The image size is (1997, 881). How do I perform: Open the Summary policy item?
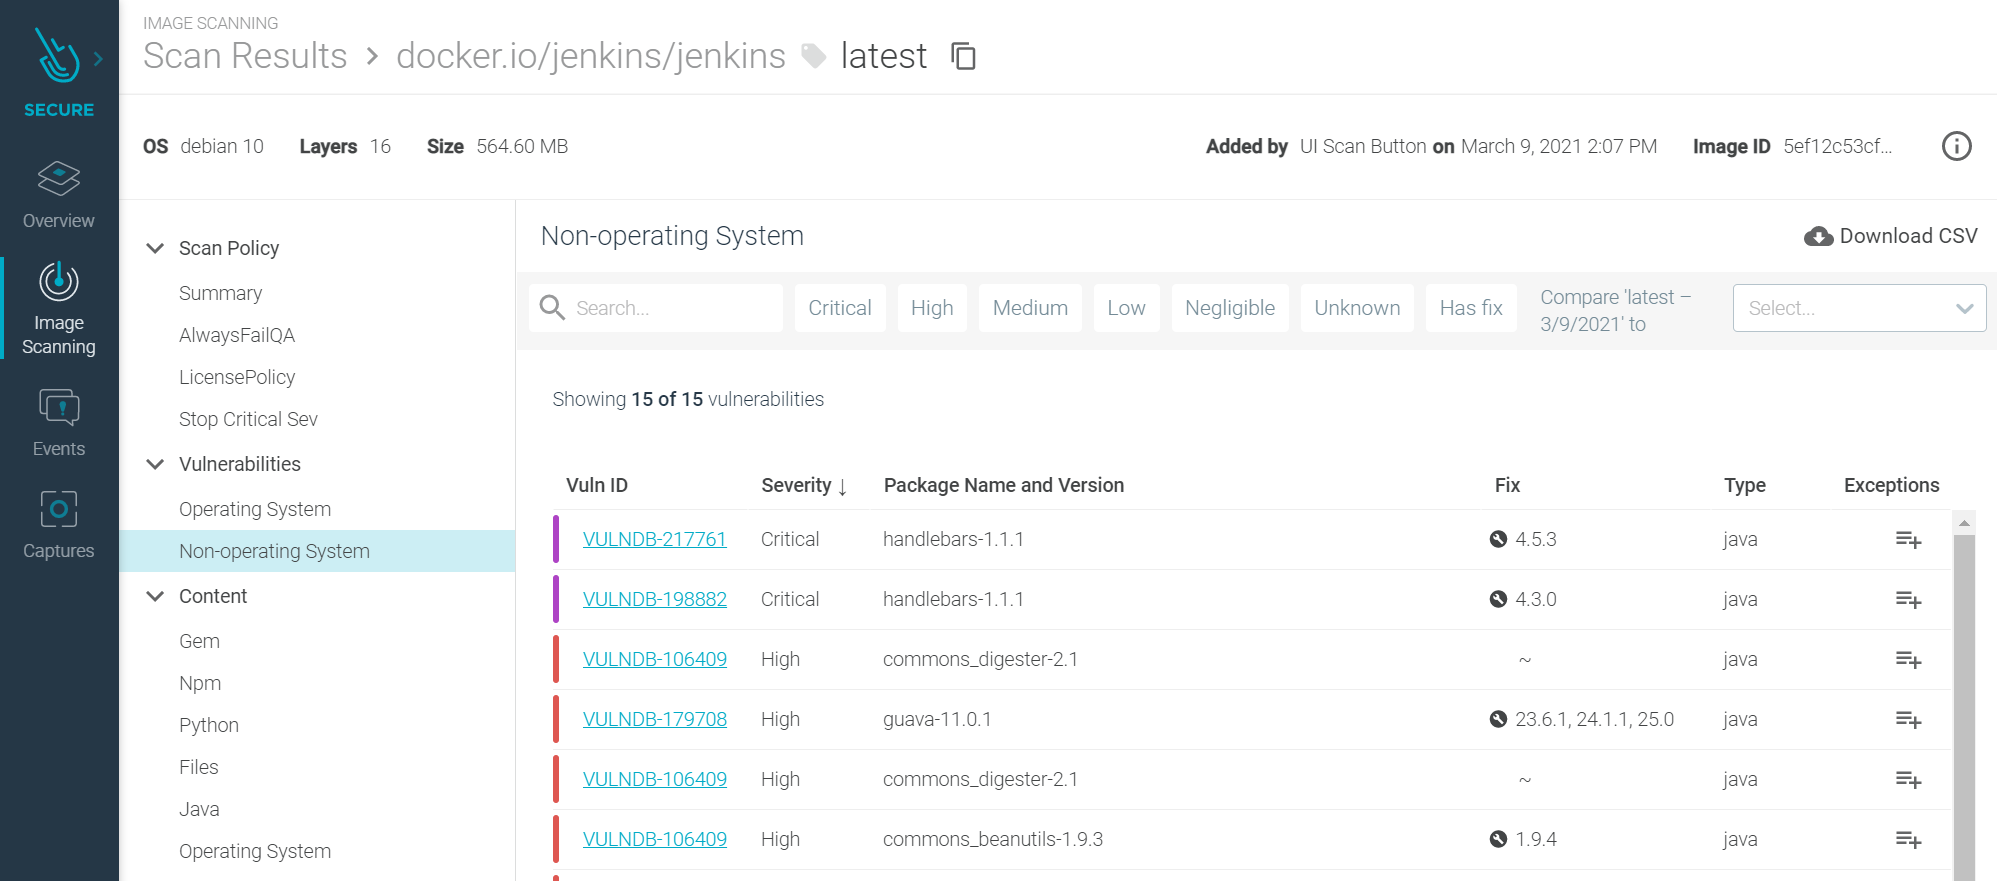pyautogui.click(x=220, y=293)
